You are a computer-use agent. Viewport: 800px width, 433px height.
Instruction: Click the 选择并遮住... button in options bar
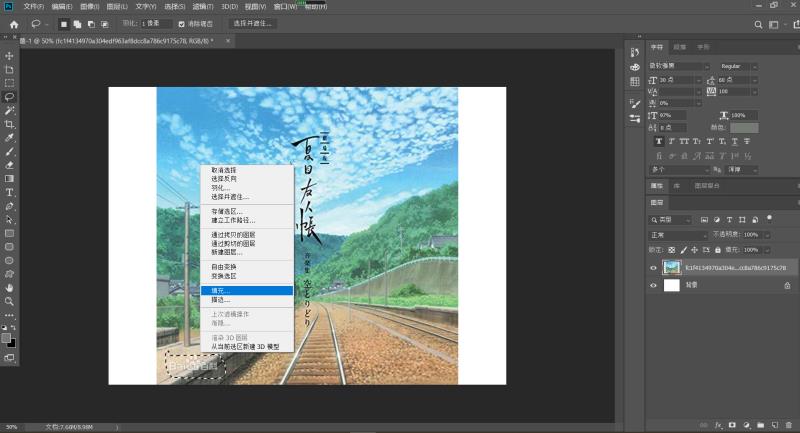tap(252, 23)
